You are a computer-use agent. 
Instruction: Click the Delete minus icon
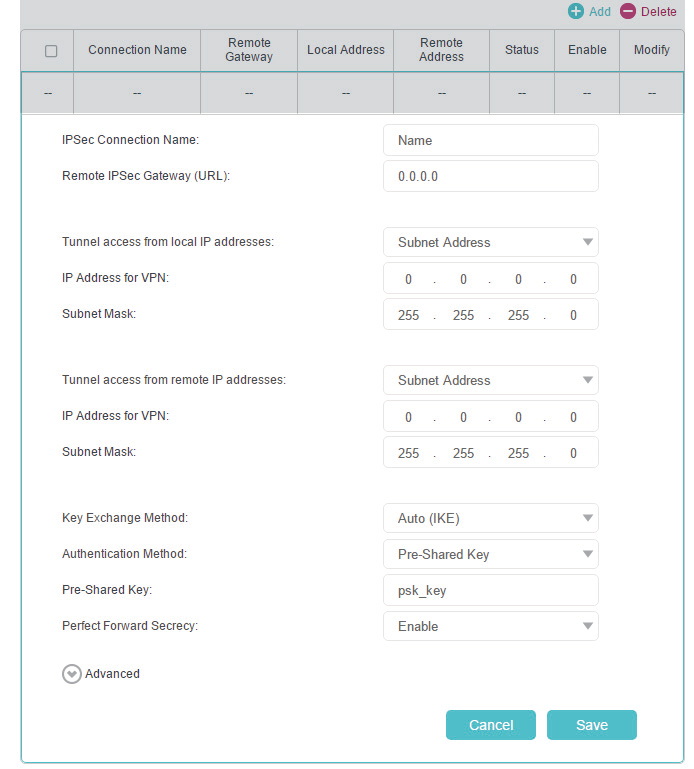coord(628,12)
